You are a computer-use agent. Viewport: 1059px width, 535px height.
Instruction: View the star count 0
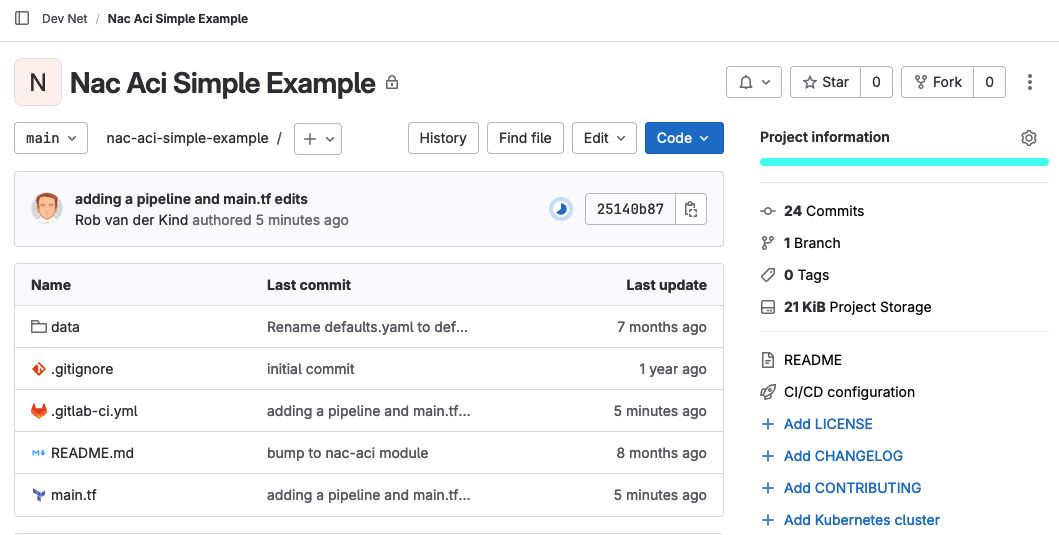[x=876, y=82]
